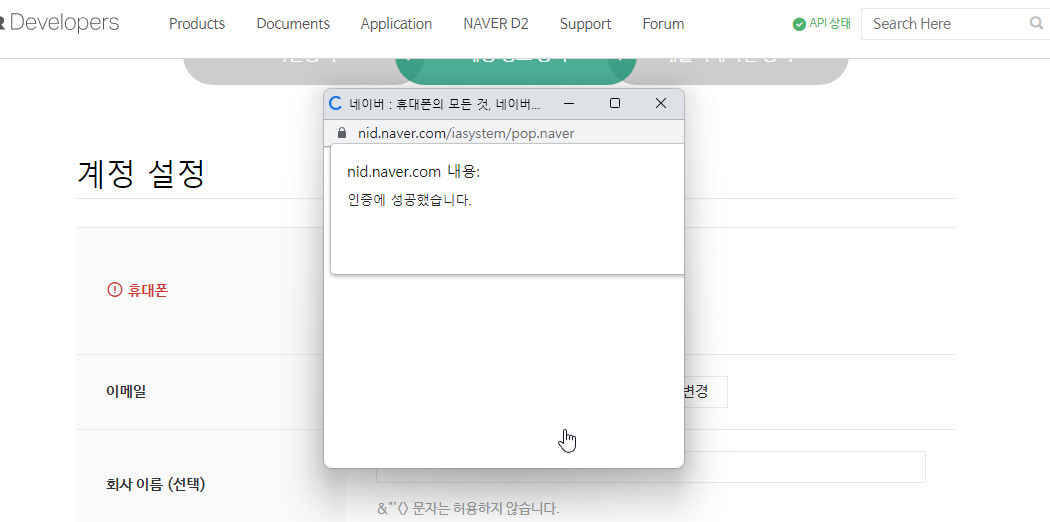Maximize the Naver popup window

coord(615,103)
